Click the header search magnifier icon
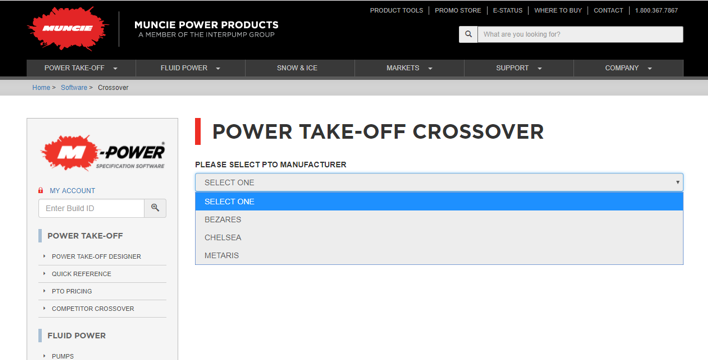Image resolution: width=708 pixels, height=360 pixels. [468, 34]
